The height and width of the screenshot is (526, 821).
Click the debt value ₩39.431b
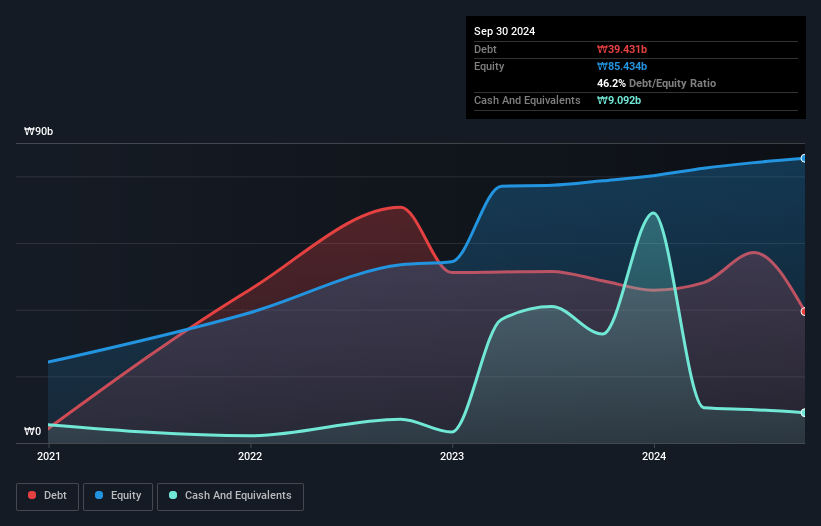pyautogui.click(x=622, y=49)
